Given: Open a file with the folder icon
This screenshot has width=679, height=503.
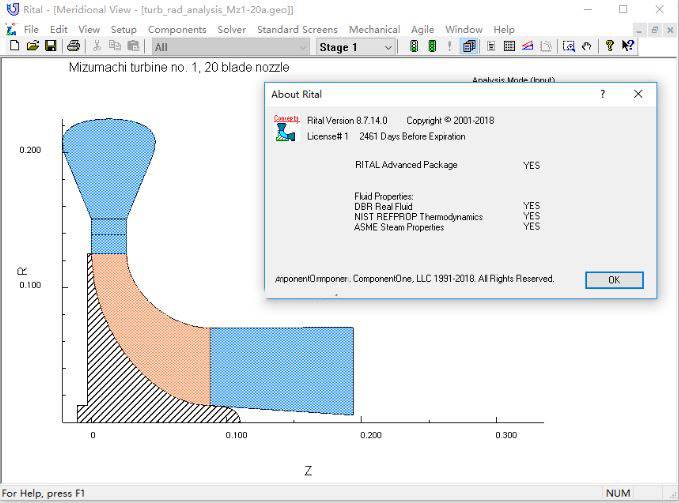Looking at the screenshot, I should pos(32,46).
